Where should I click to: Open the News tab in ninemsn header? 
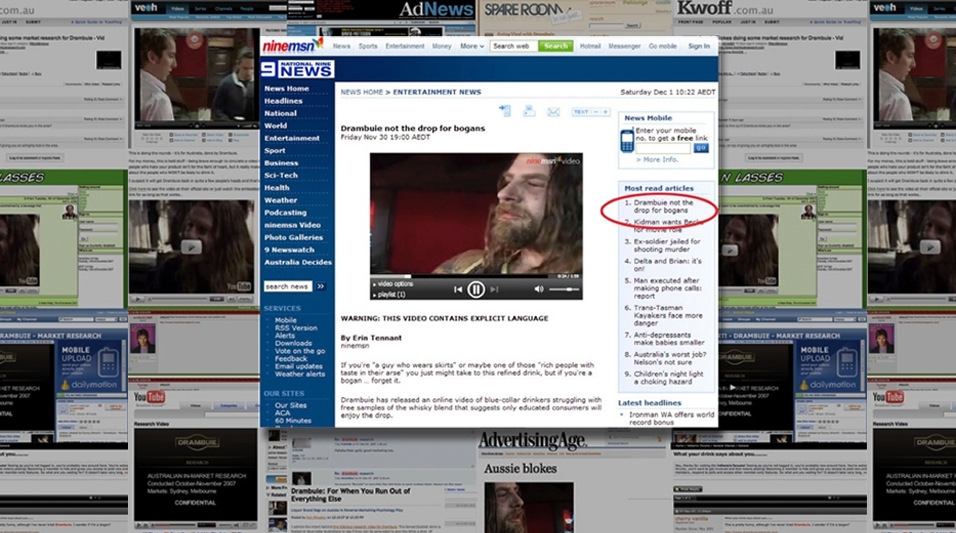pos(341,46)
